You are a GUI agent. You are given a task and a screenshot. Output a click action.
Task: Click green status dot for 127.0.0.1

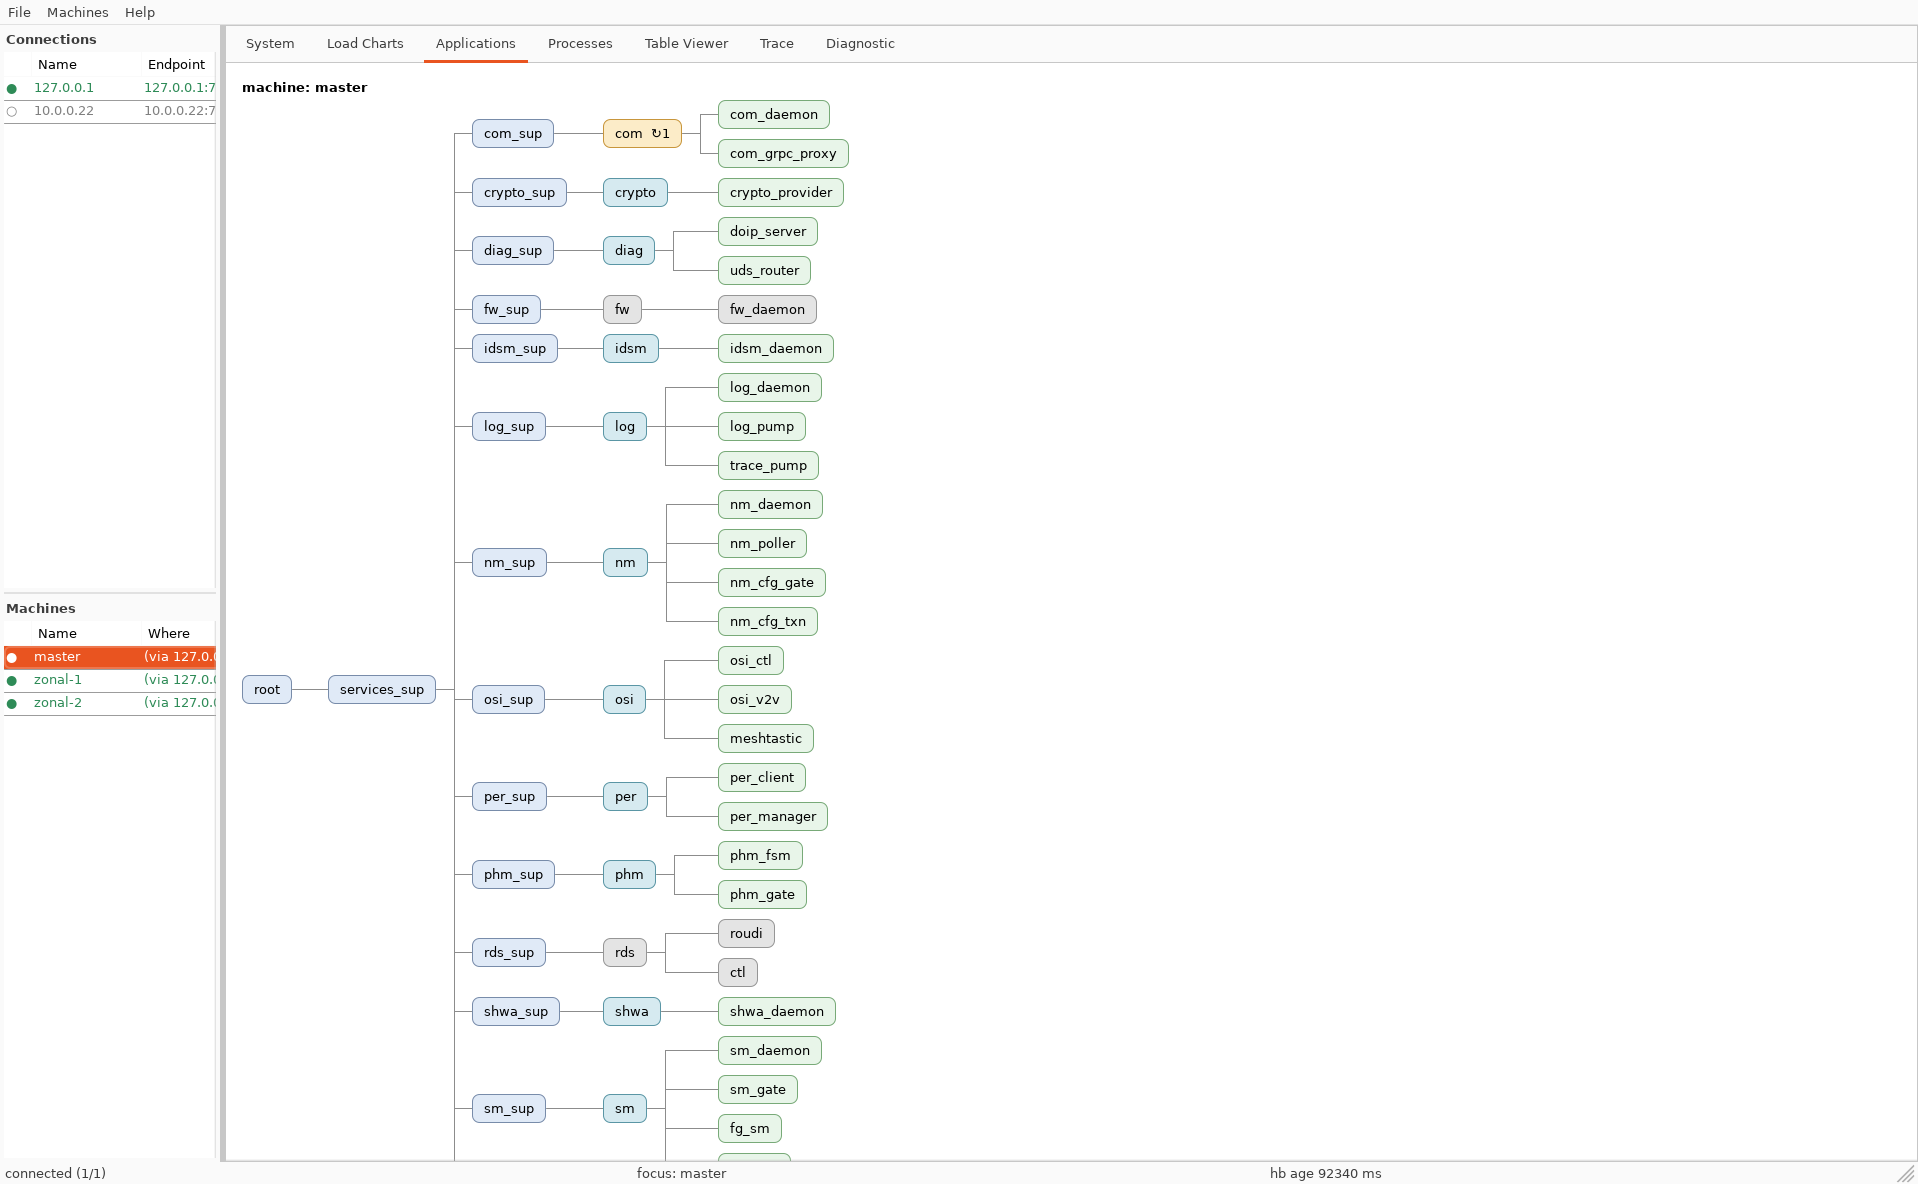(x=12, y=89)
